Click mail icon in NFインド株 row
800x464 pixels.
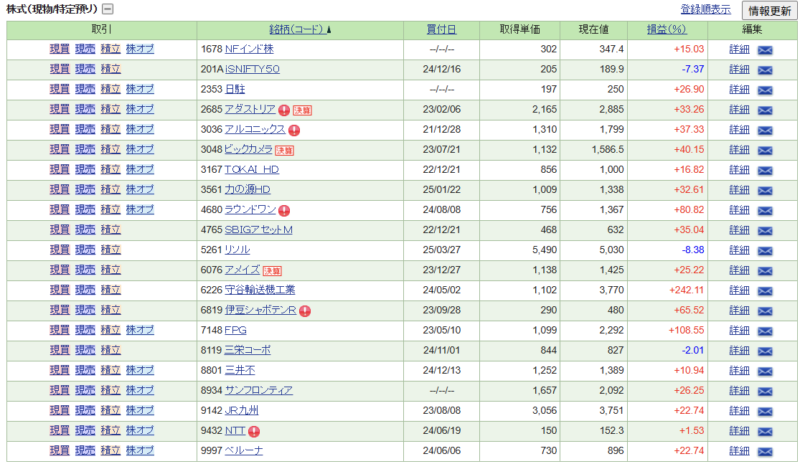765,50
